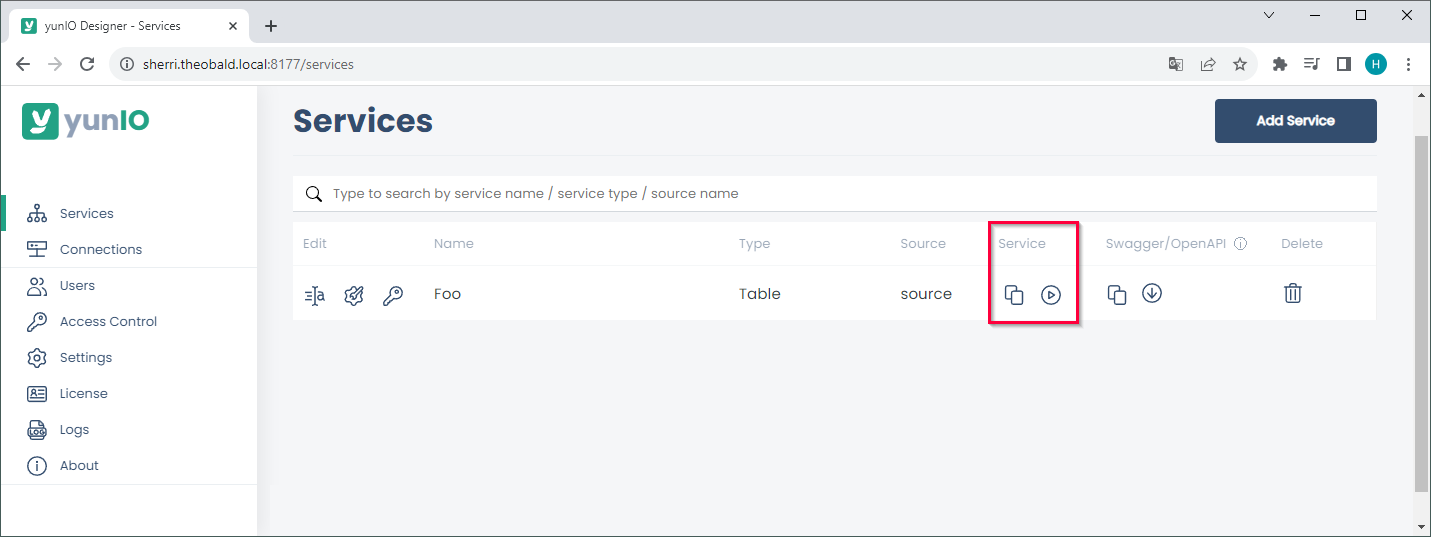Run the Foo service with play icon

click(1050, 295)
